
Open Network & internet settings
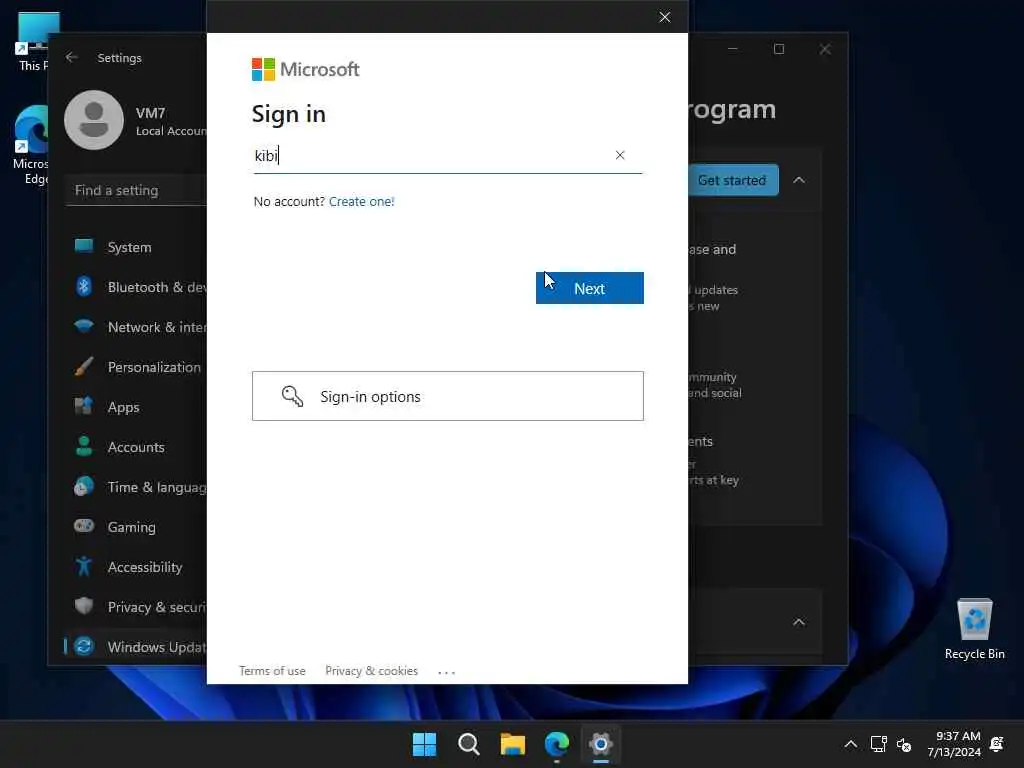(x=136, y=327)
